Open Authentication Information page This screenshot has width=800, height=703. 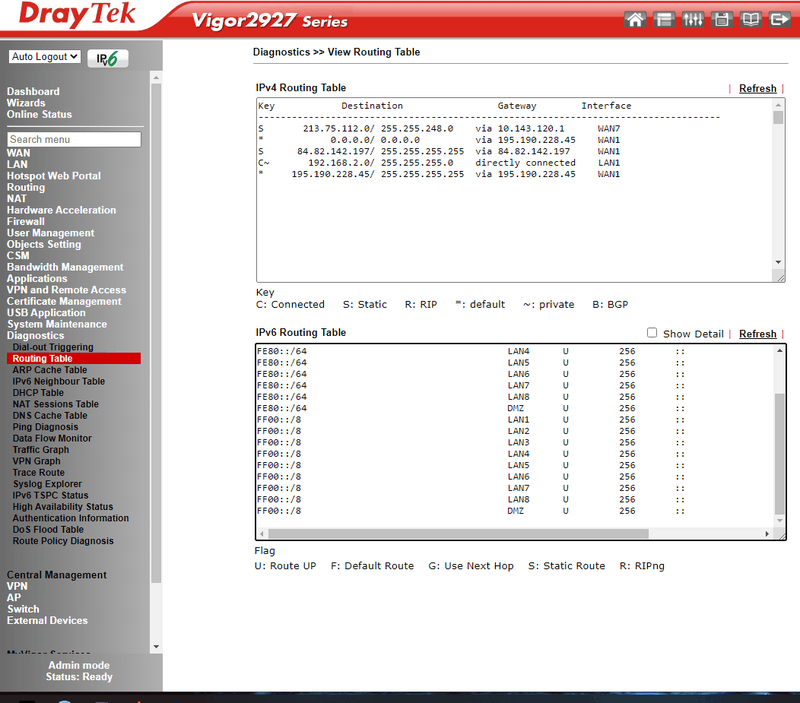coord(70,518)
